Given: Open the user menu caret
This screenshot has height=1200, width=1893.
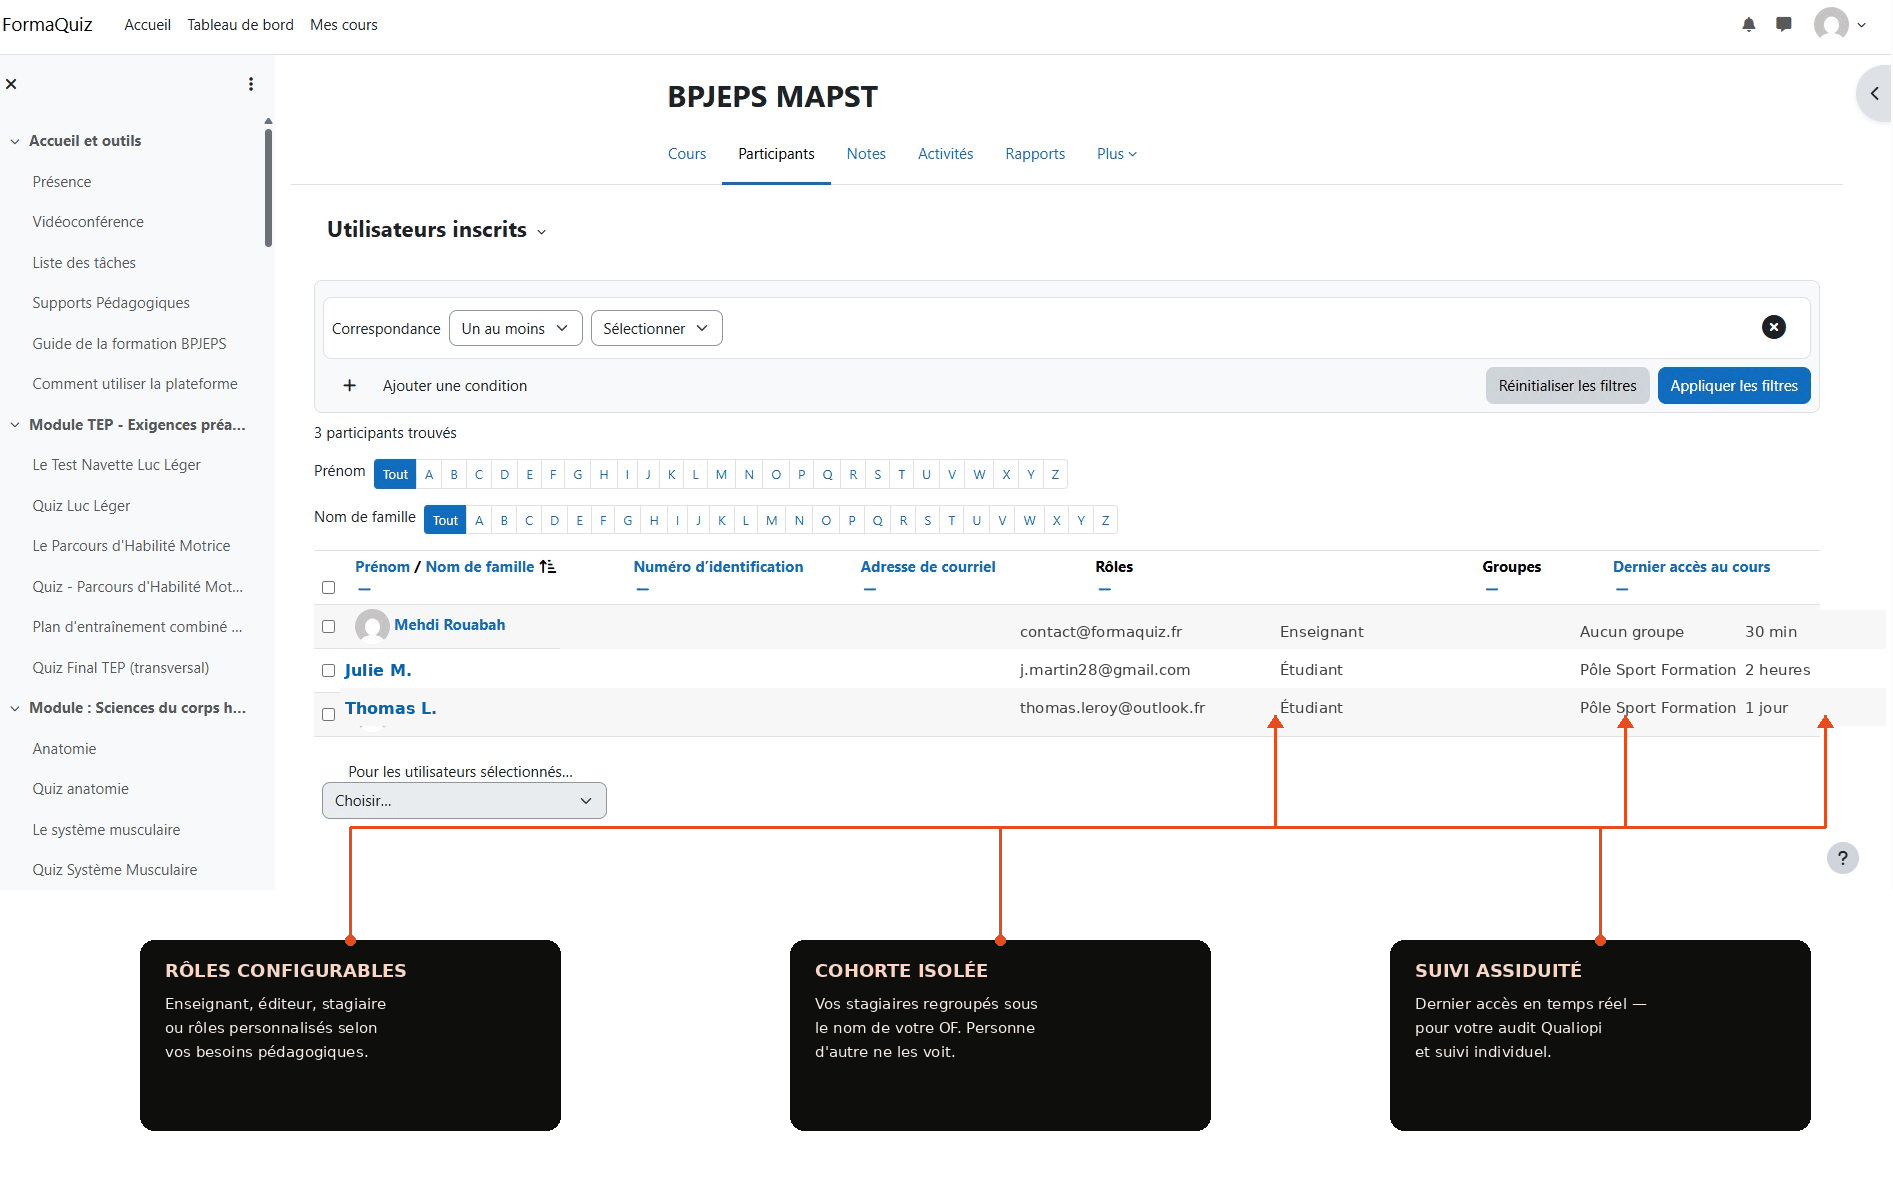Looking at the screenshot, I should click(1861, 25).
